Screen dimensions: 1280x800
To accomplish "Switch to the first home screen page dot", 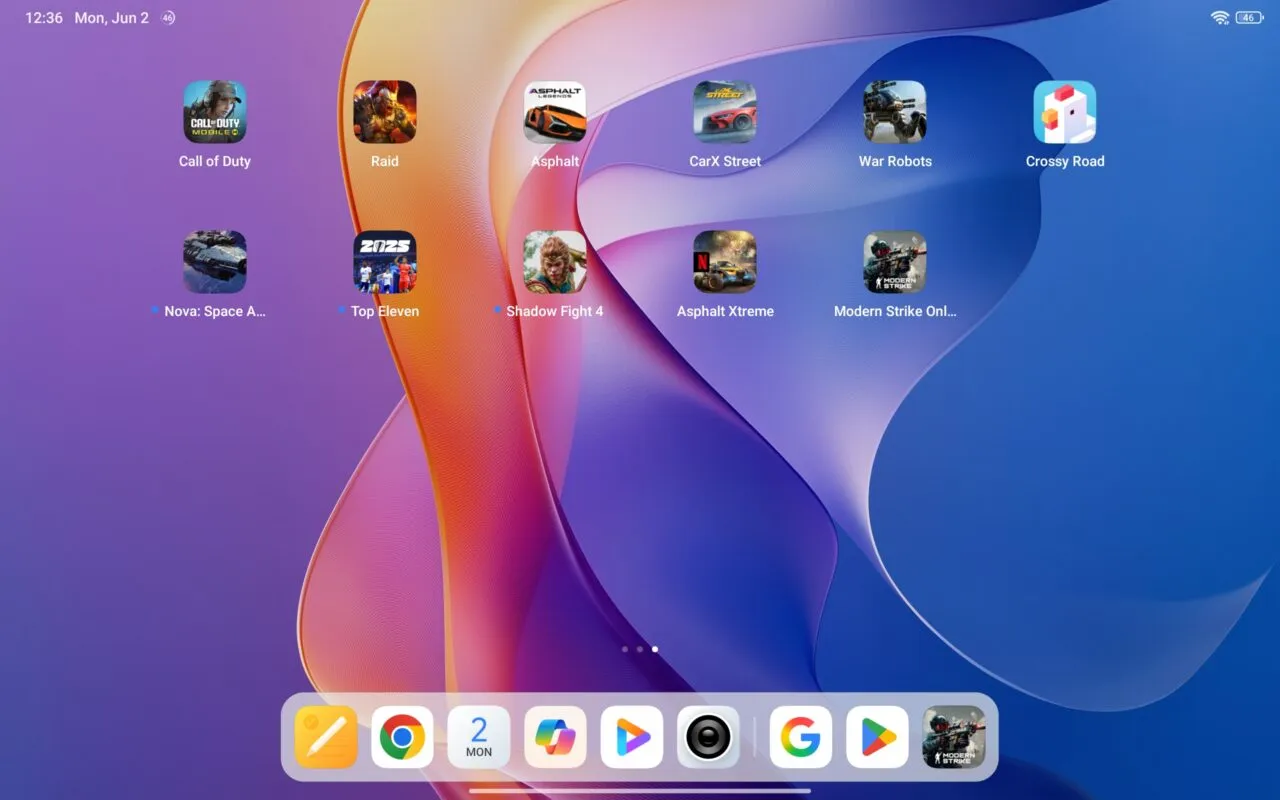I will (625, 649).
